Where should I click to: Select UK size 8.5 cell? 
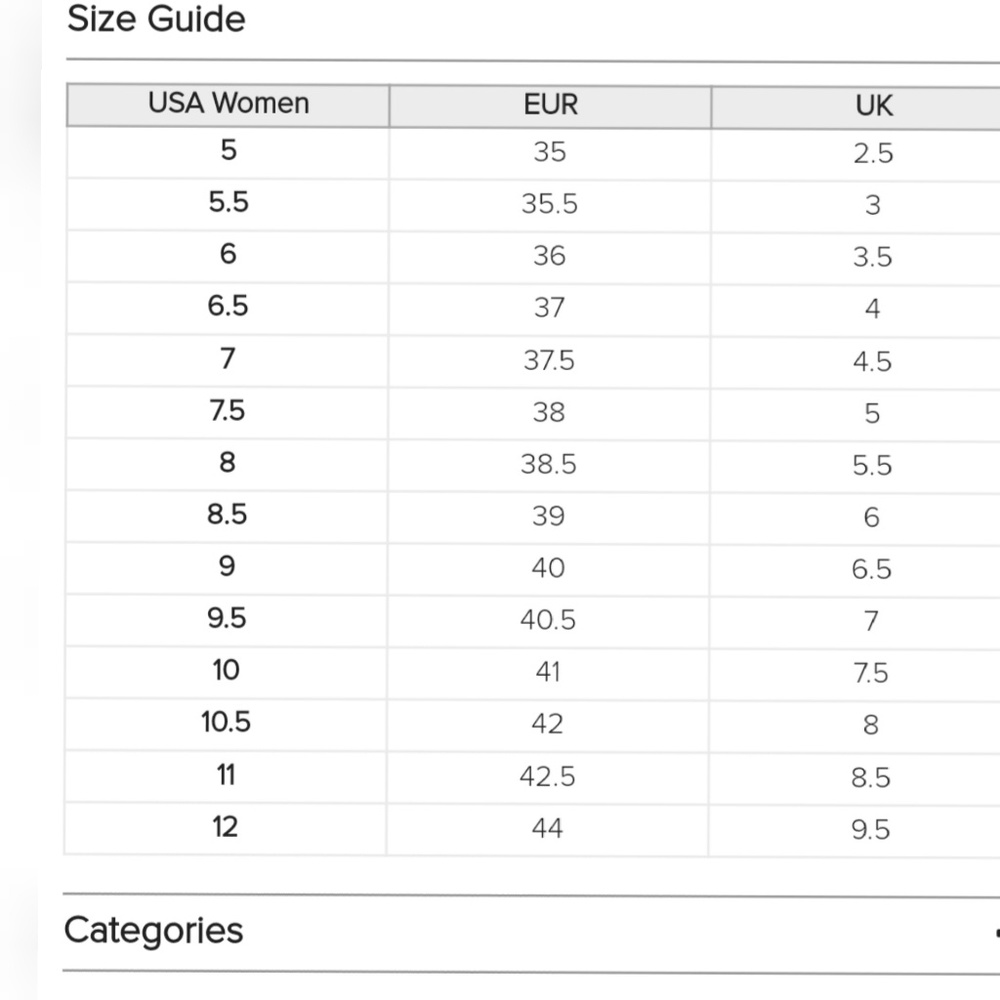tap(871, 777)
